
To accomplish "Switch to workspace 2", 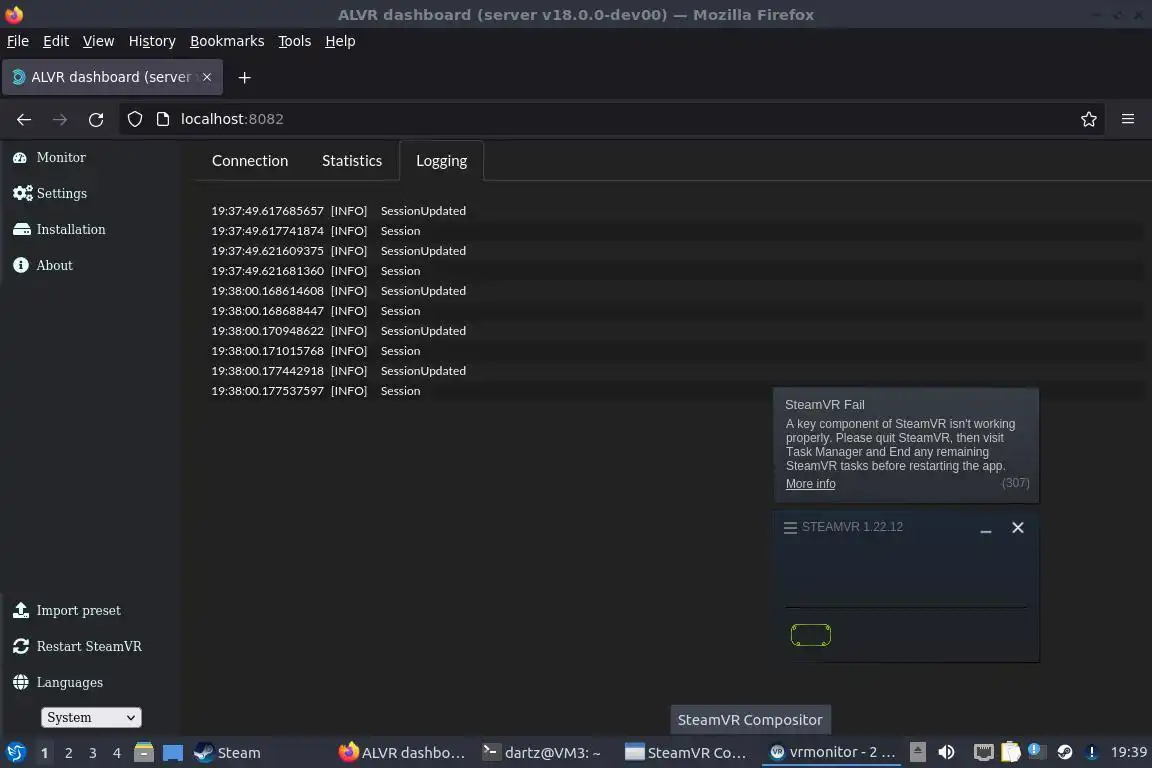I will click(x=68, y=753).
